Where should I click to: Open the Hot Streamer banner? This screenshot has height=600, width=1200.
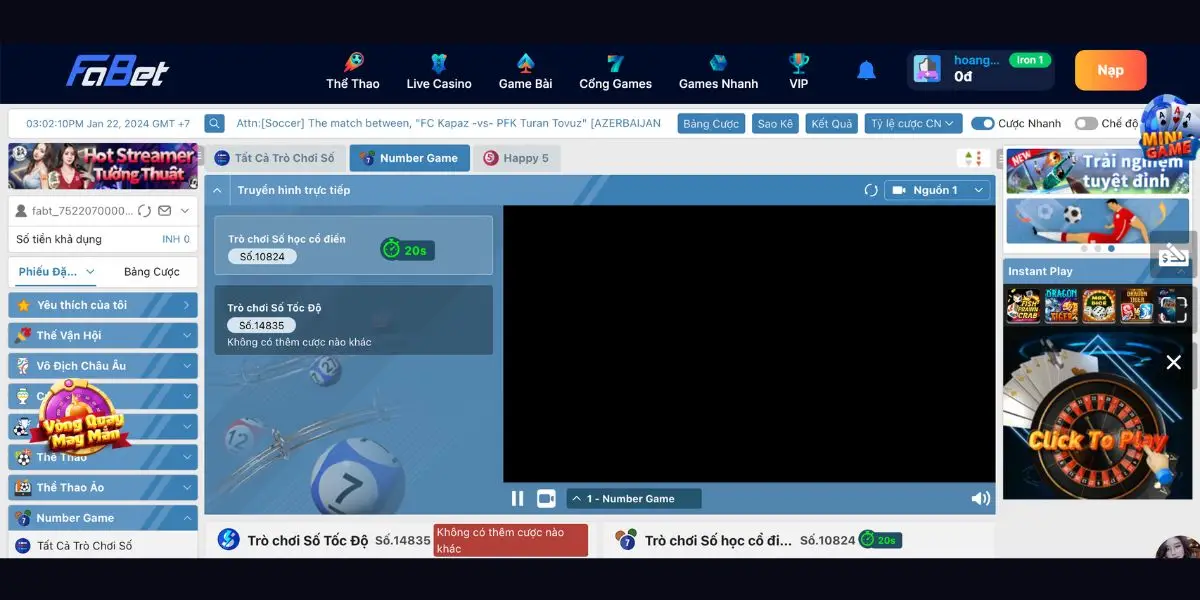(103, 165)
